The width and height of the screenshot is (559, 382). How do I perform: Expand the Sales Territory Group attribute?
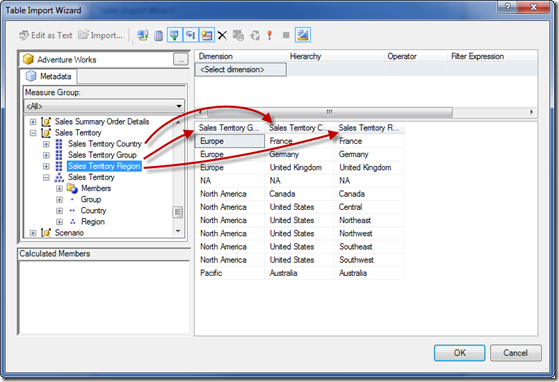tap(46, 155)
